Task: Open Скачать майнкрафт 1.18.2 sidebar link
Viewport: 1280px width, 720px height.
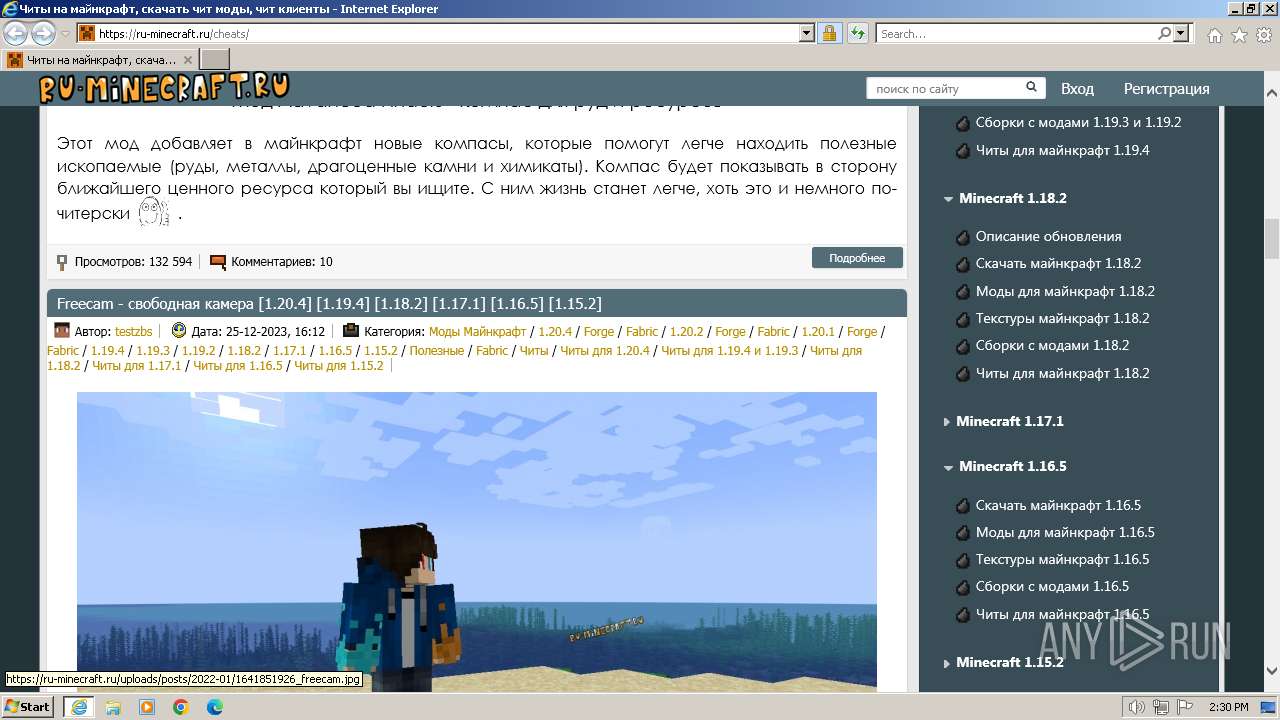Action: click(1058, 263)
